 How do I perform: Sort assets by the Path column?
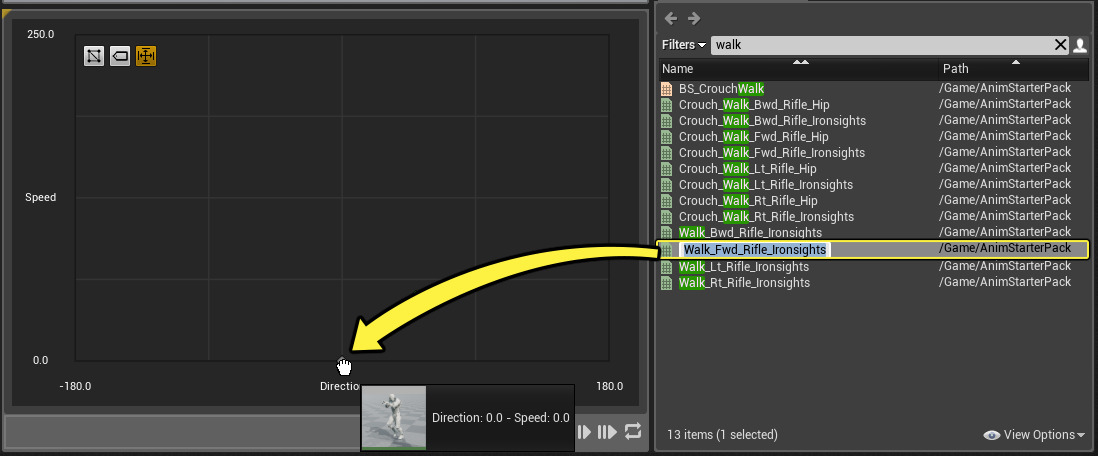point(955,69)
